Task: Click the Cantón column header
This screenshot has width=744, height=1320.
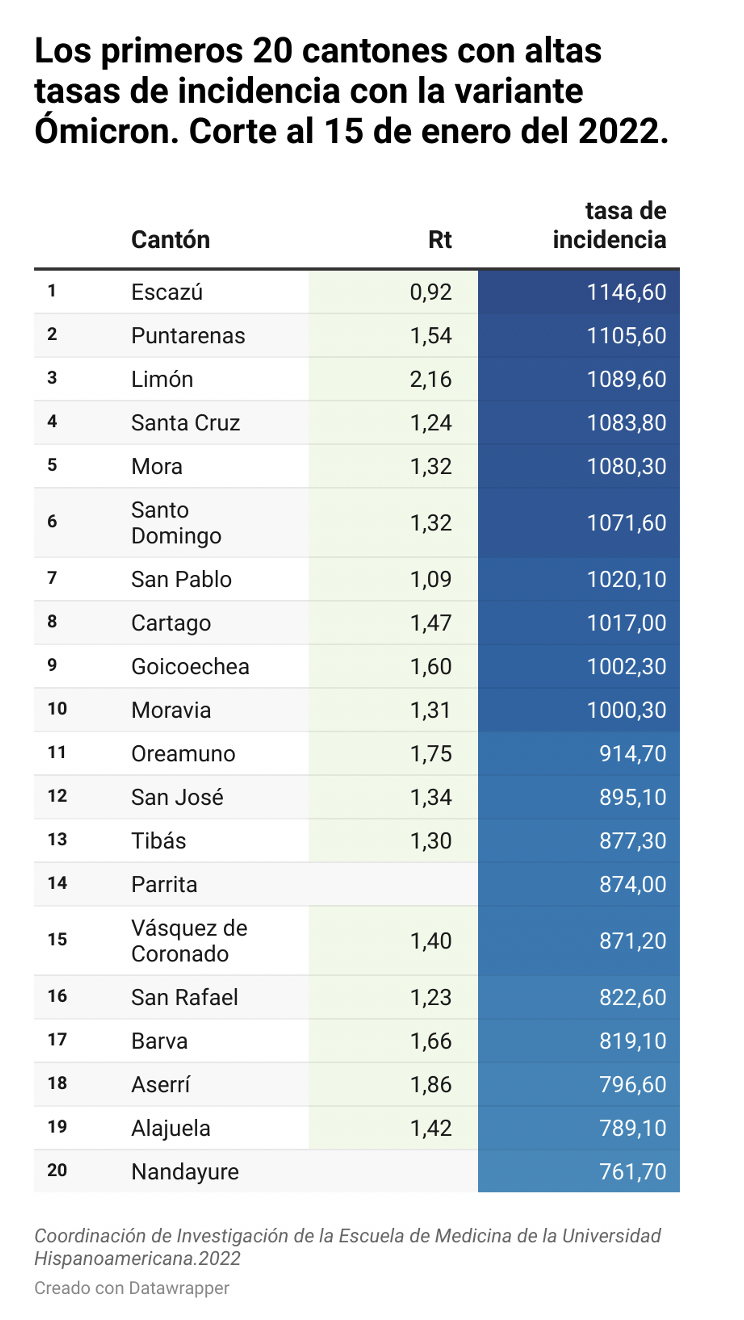Action: point(171,240)
